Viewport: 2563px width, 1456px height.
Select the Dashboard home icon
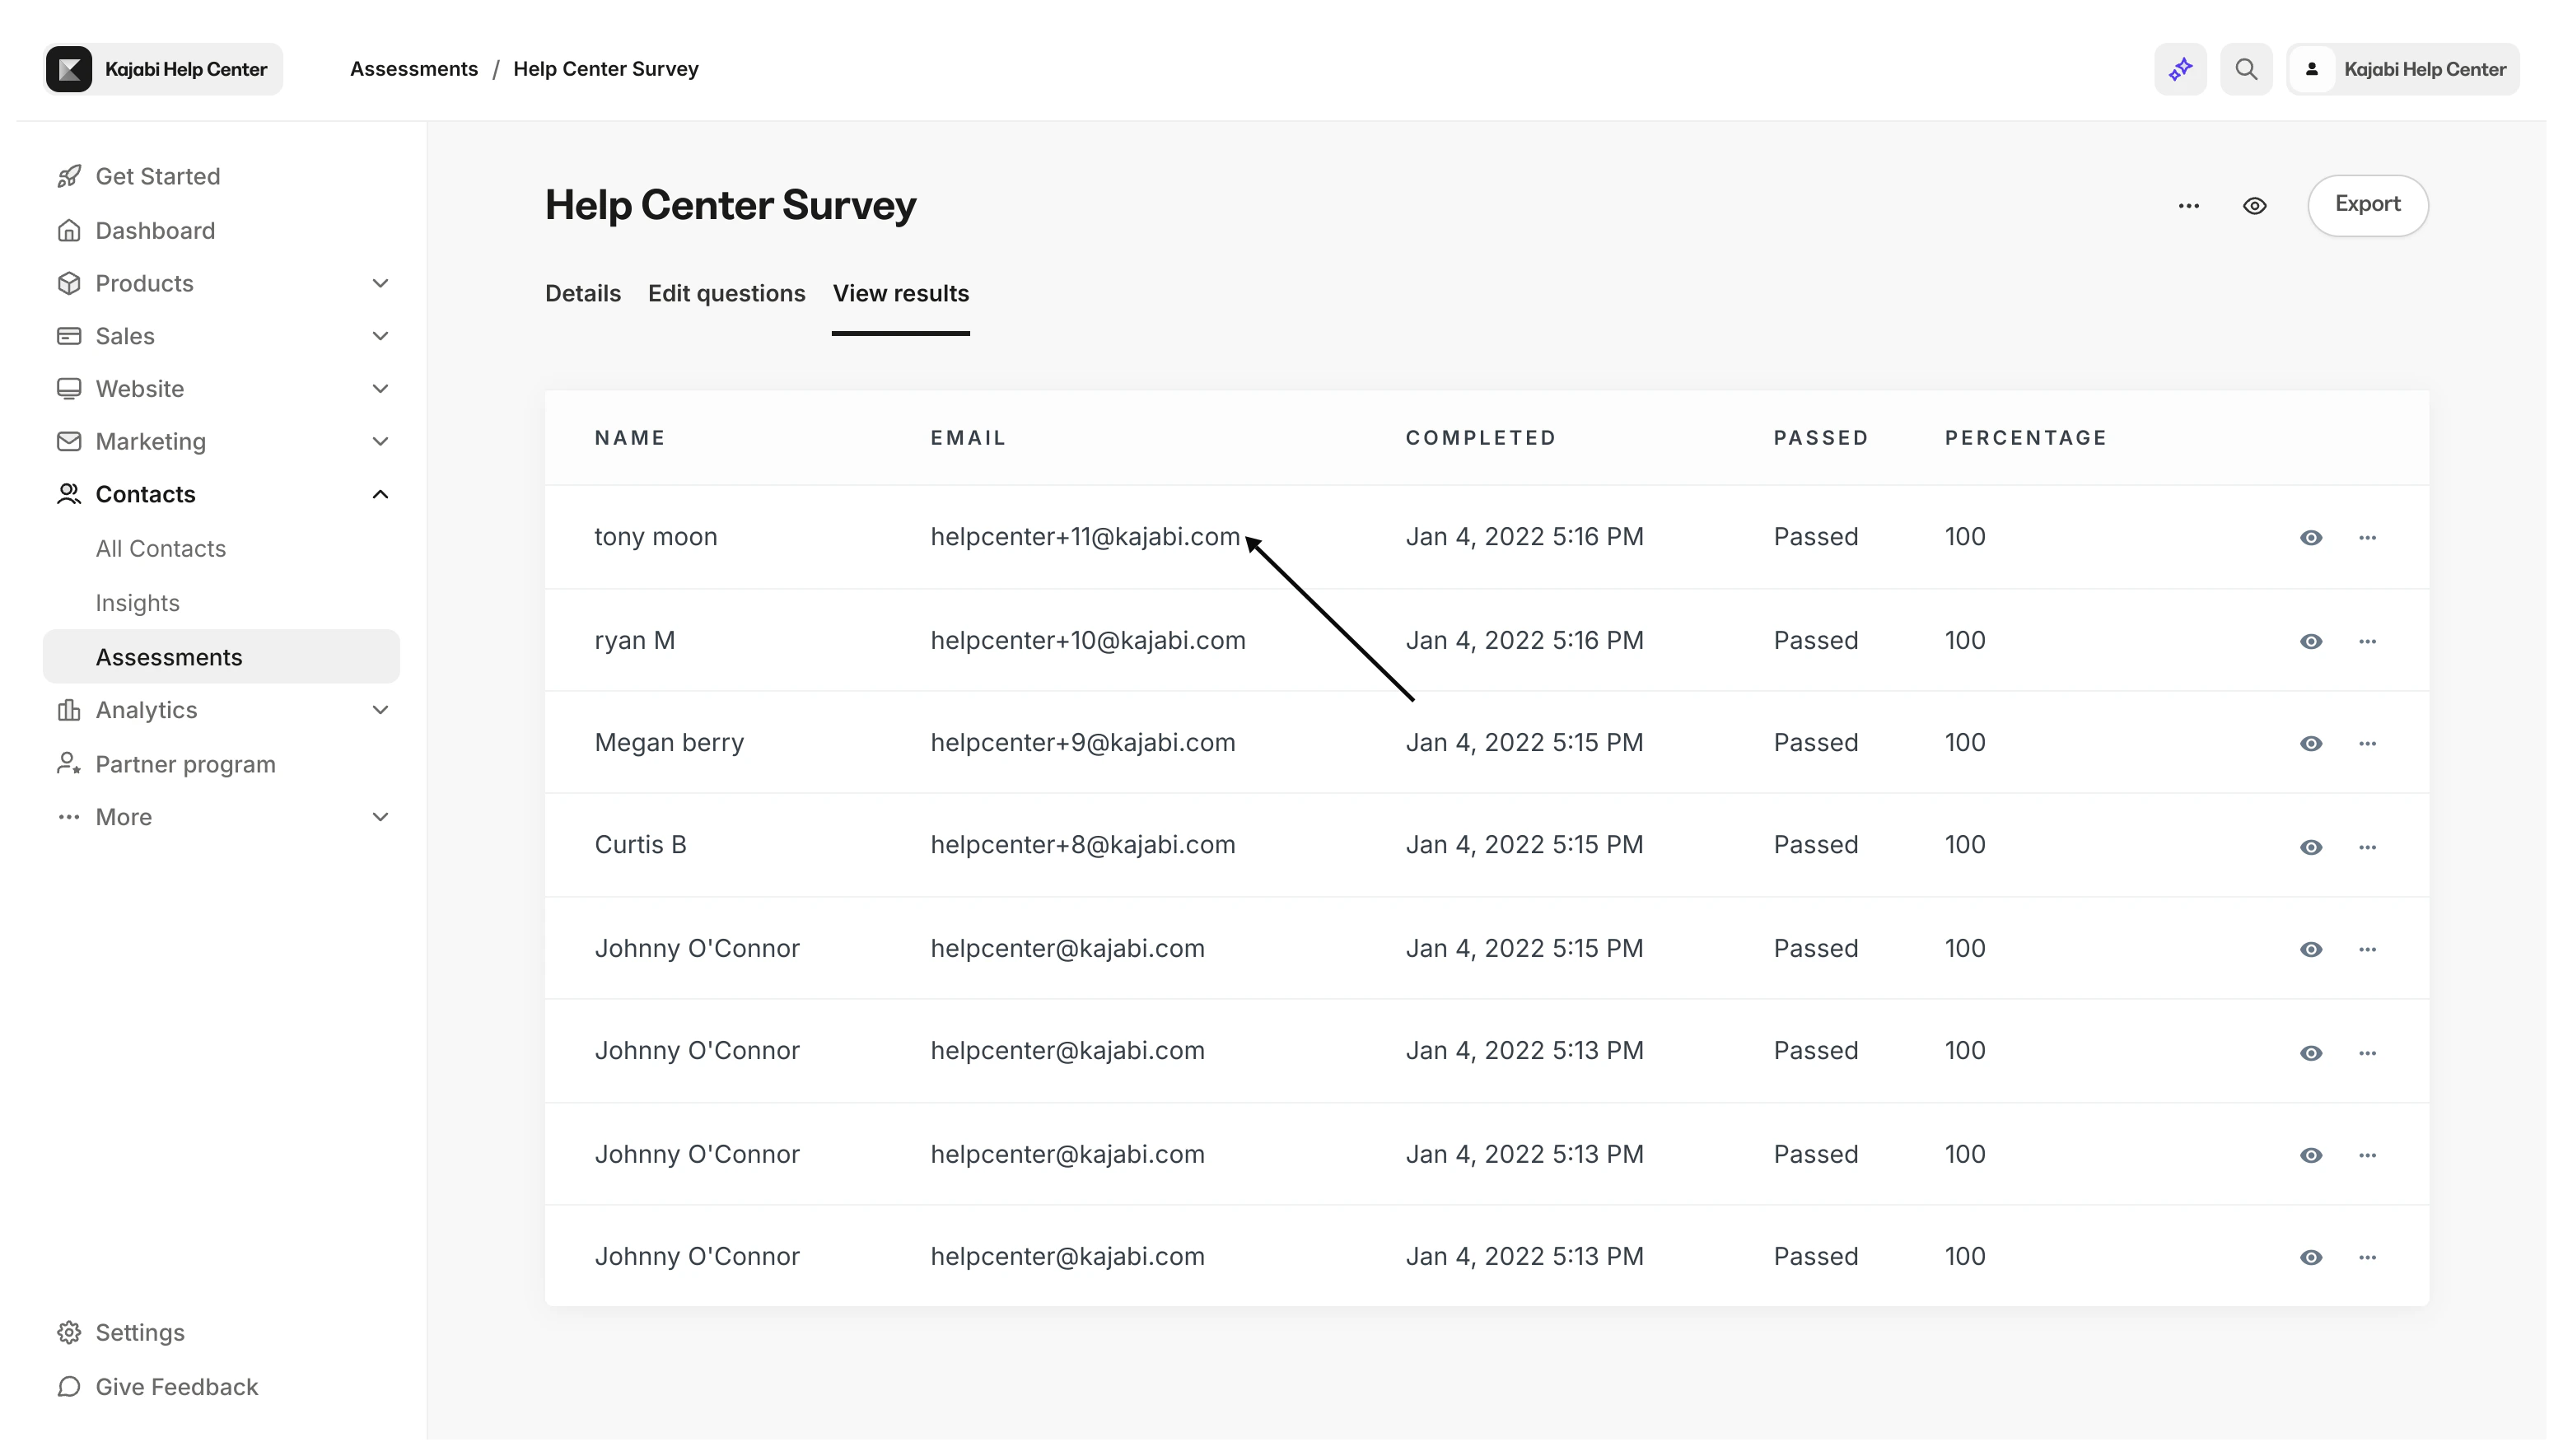(x=68, y=230)
